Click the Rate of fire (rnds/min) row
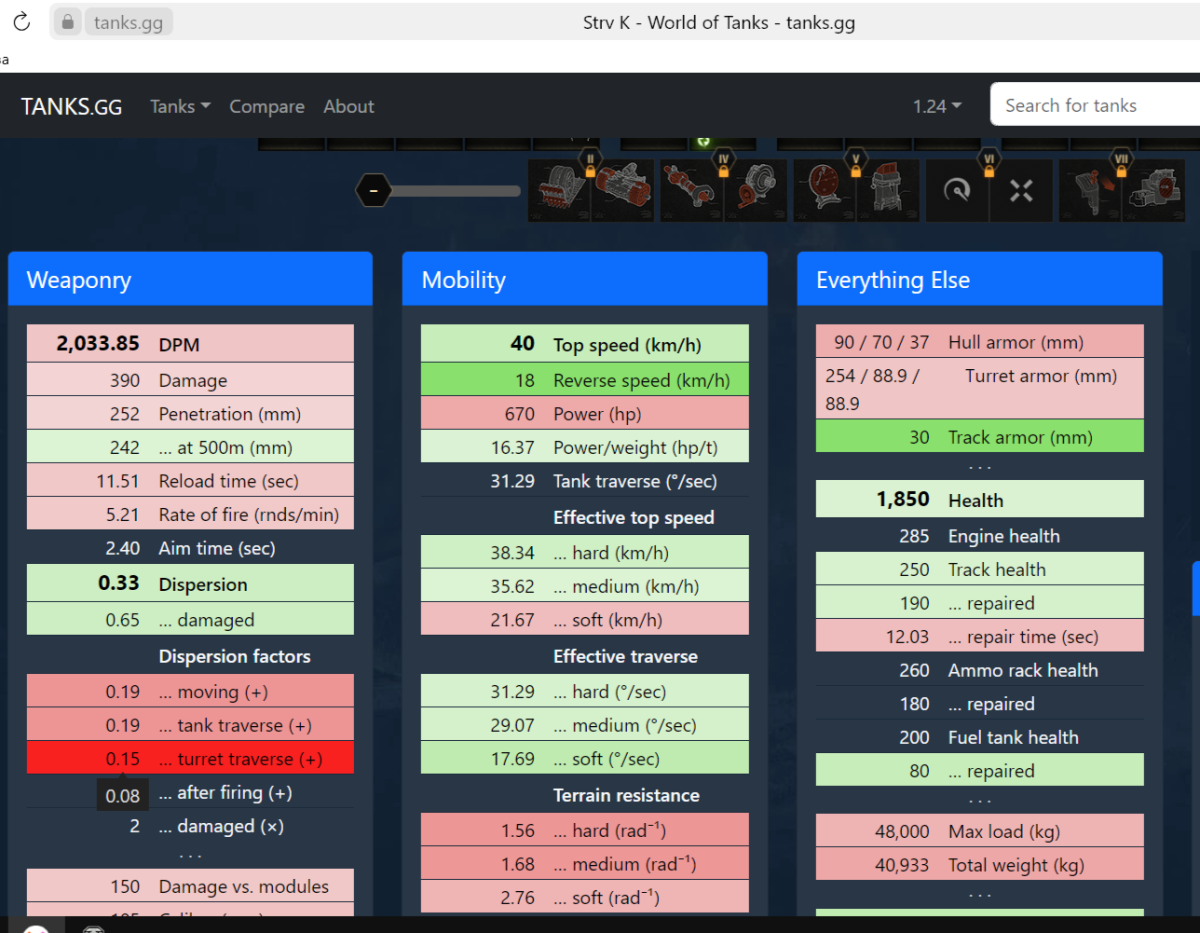Viewport: 1200px width, 933px height. click(x=190, y=515)
